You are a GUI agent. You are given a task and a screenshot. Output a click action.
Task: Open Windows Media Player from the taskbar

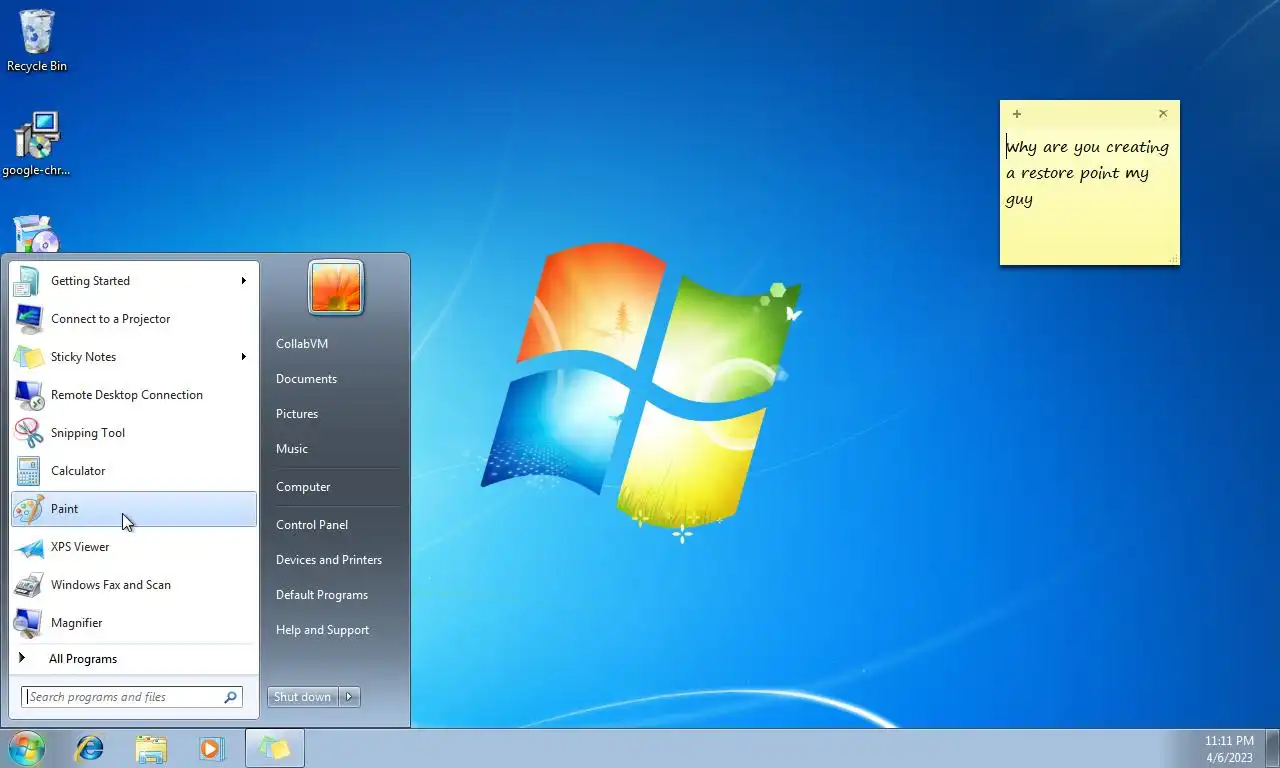[x=211, y=748]
